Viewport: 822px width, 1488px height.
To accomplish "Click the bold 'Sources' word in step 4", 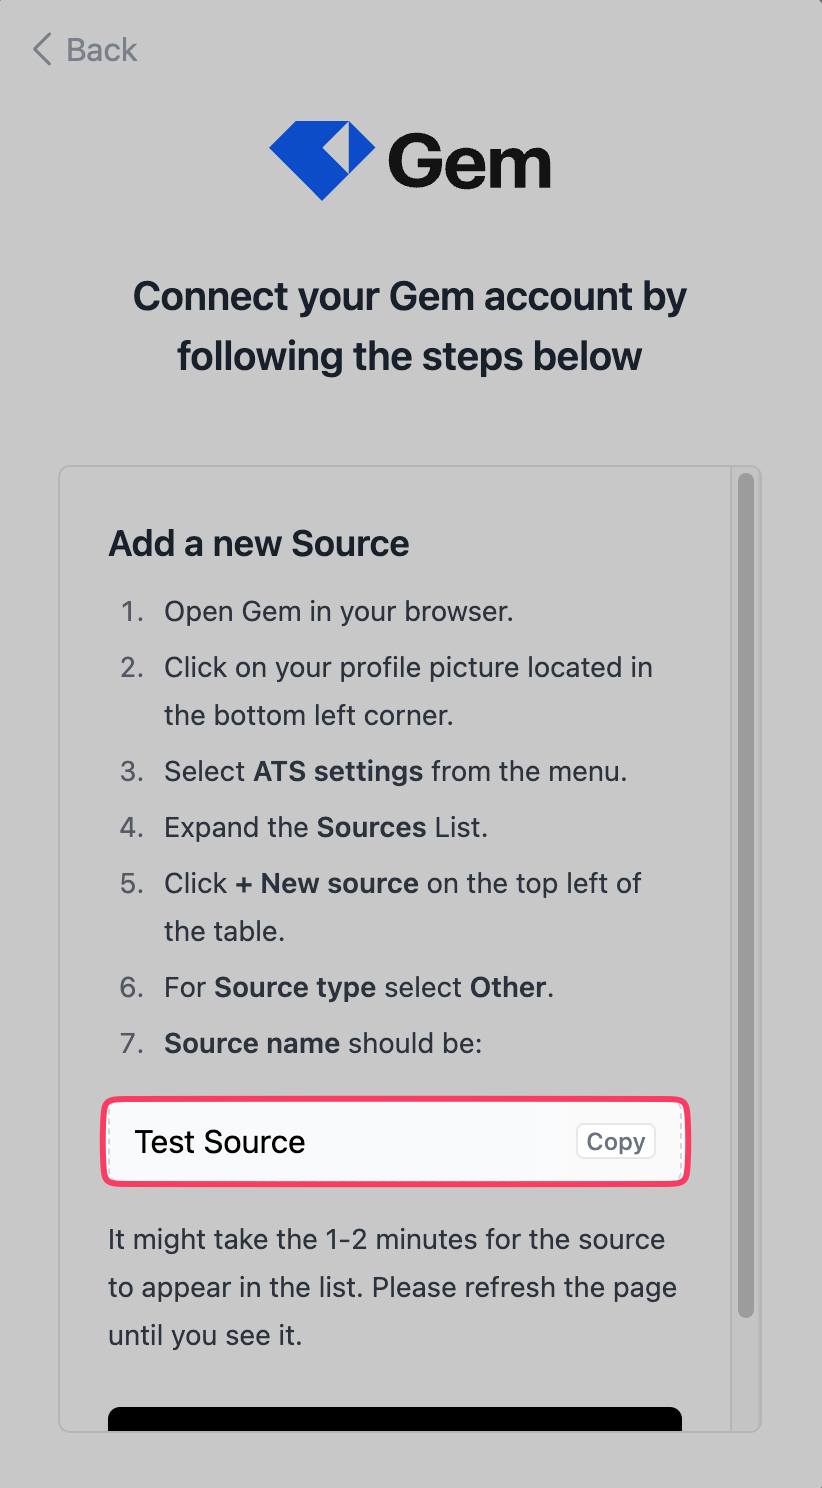I will (371, 827).
